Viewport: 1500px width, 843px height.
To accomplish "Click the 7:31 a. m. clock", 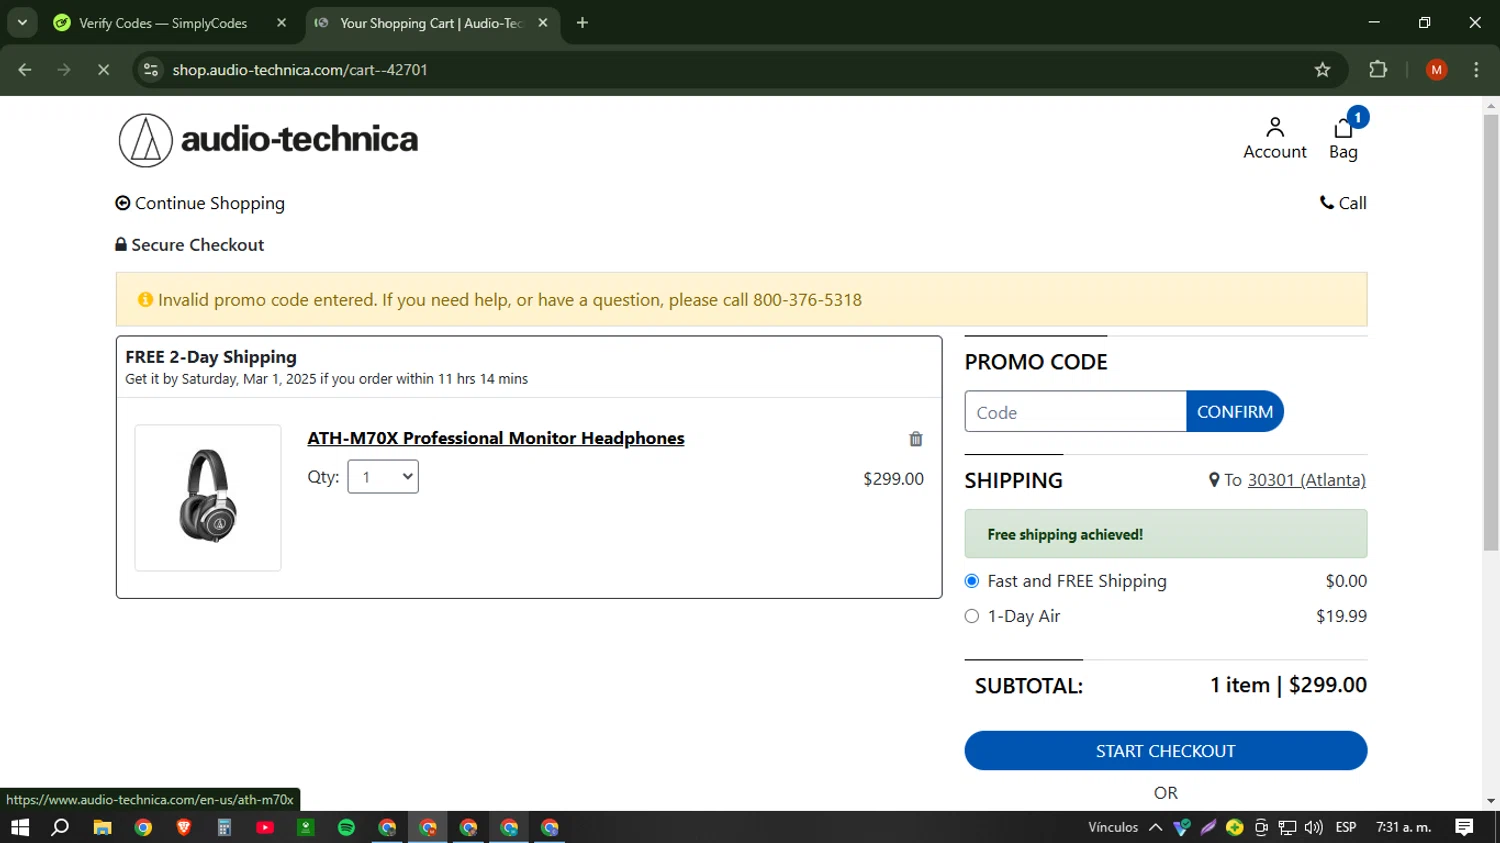I will click(x=1404, y=827).
